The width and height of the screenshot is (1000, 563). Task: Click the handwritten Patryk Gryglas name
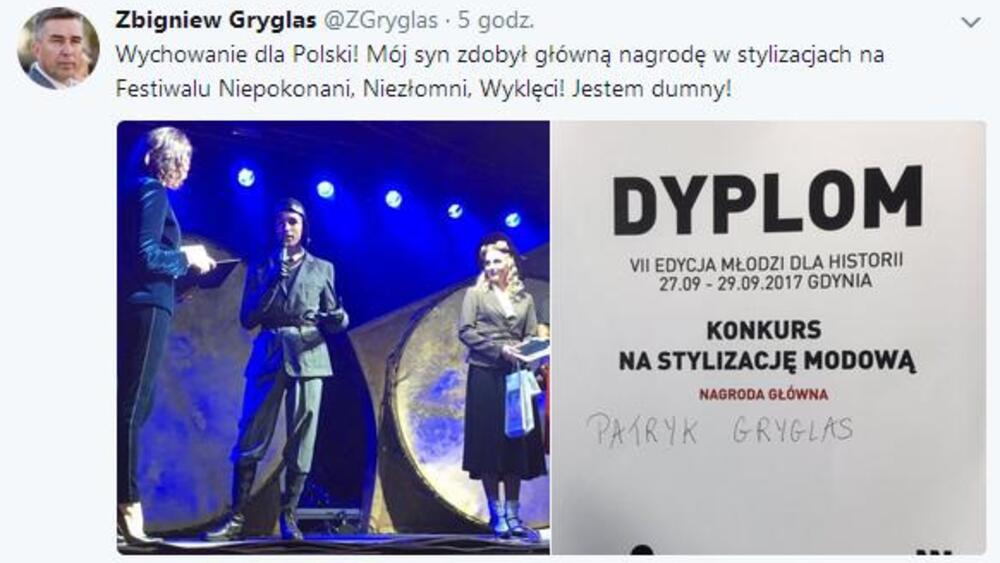pyautogui.click(x=719, y=430)
